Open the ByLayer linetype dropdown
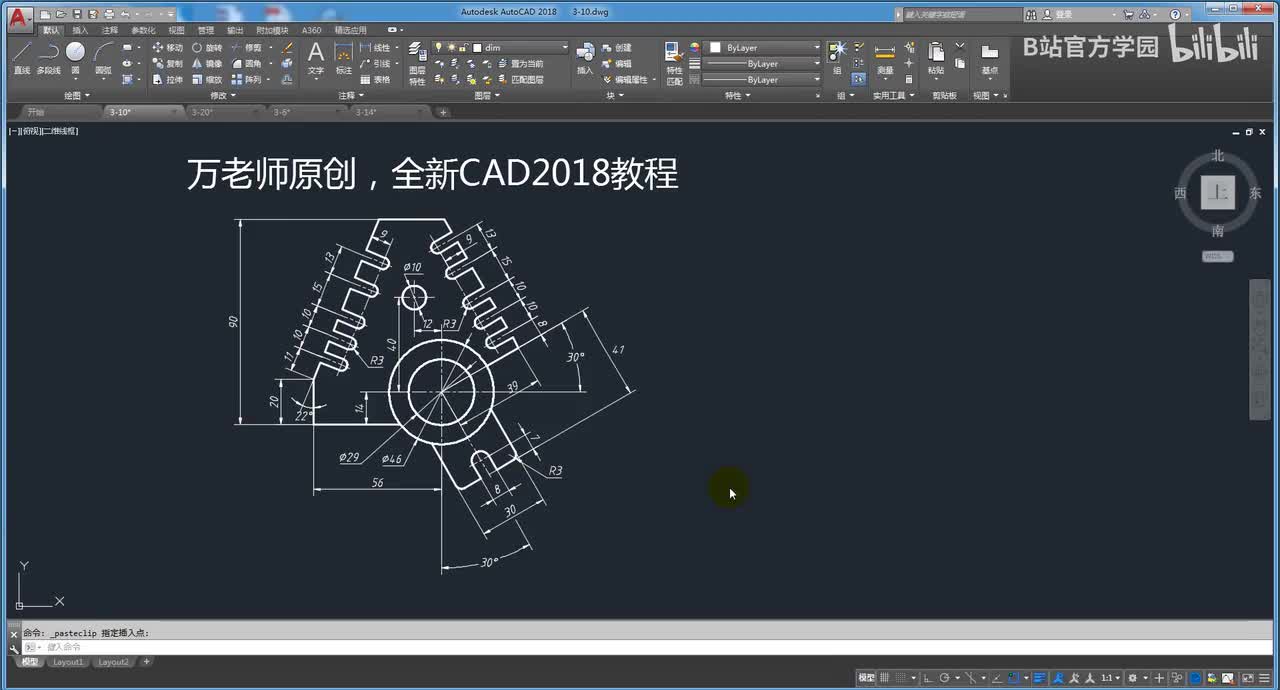The image size is (1280, 690). click(x=764, y=79)
